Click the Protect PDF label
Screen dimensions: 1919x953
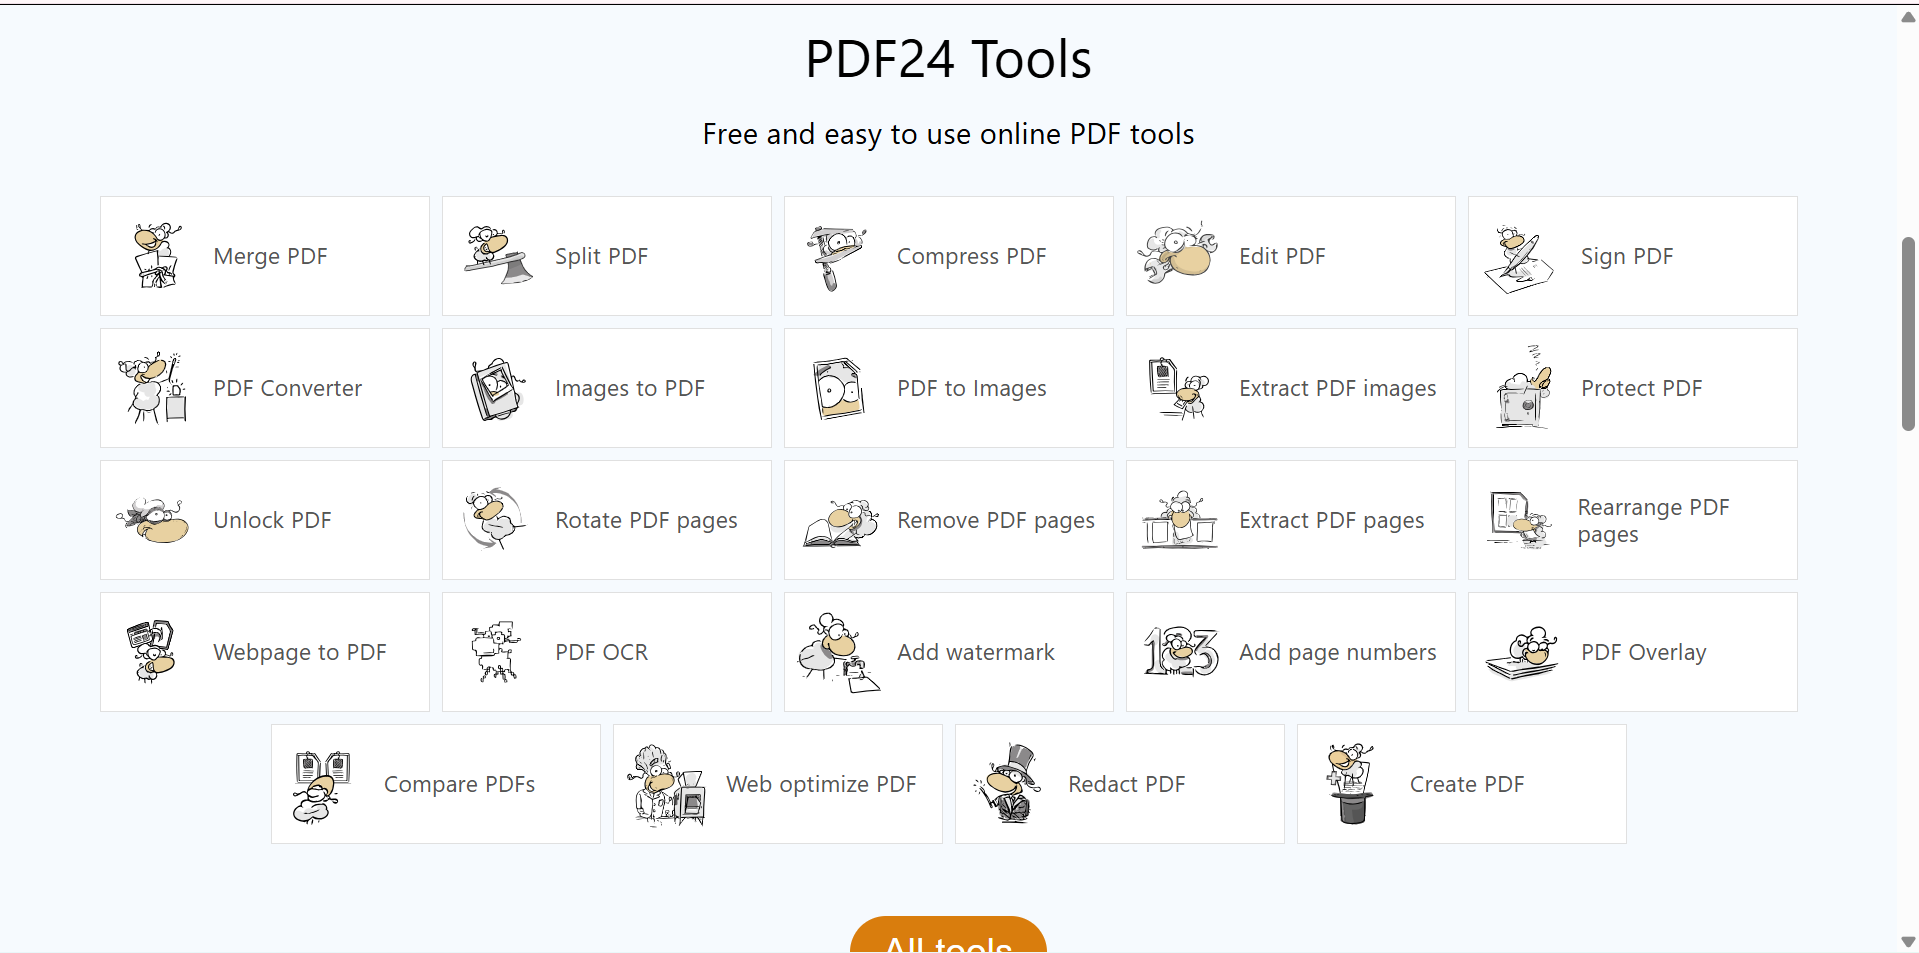point(1641,388)
